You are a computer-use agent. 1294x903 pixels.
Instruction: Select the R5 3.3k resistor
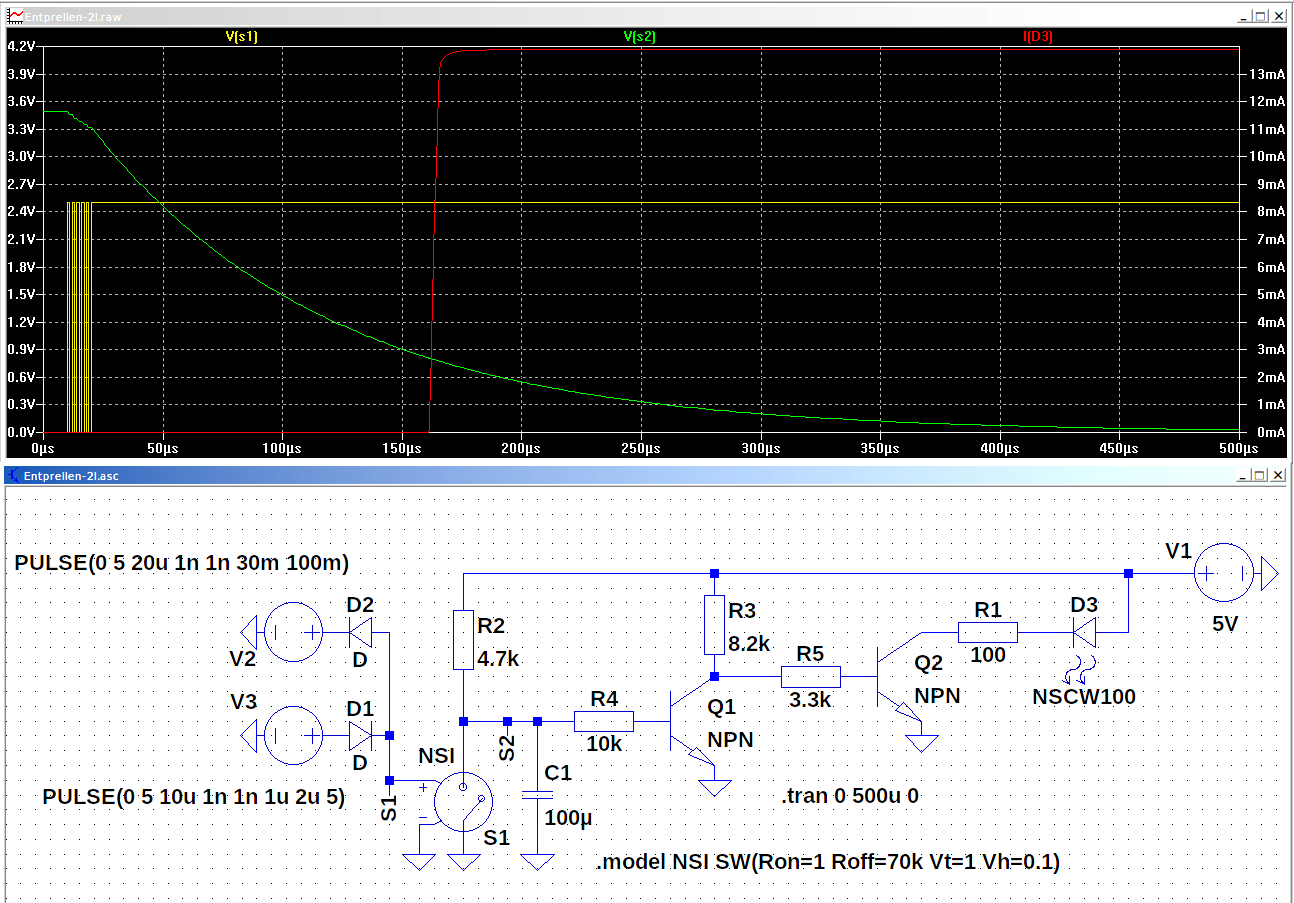point(810,678)
